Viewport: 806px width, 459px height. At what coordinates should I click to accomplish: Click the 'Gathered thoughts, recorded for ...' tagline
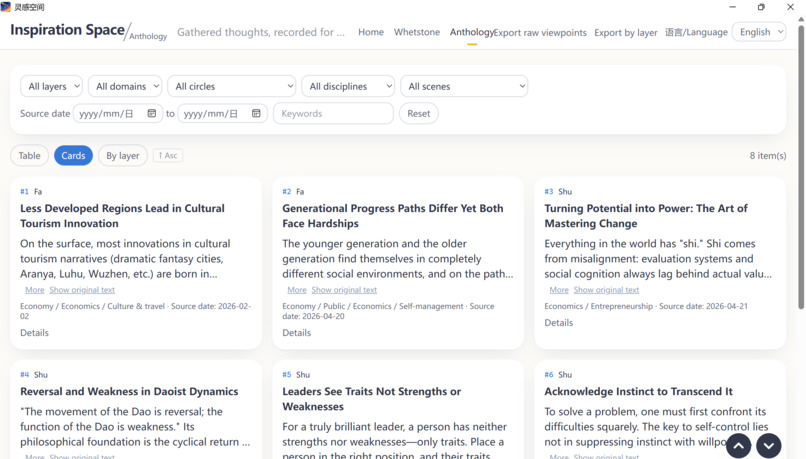pos(261,32)
